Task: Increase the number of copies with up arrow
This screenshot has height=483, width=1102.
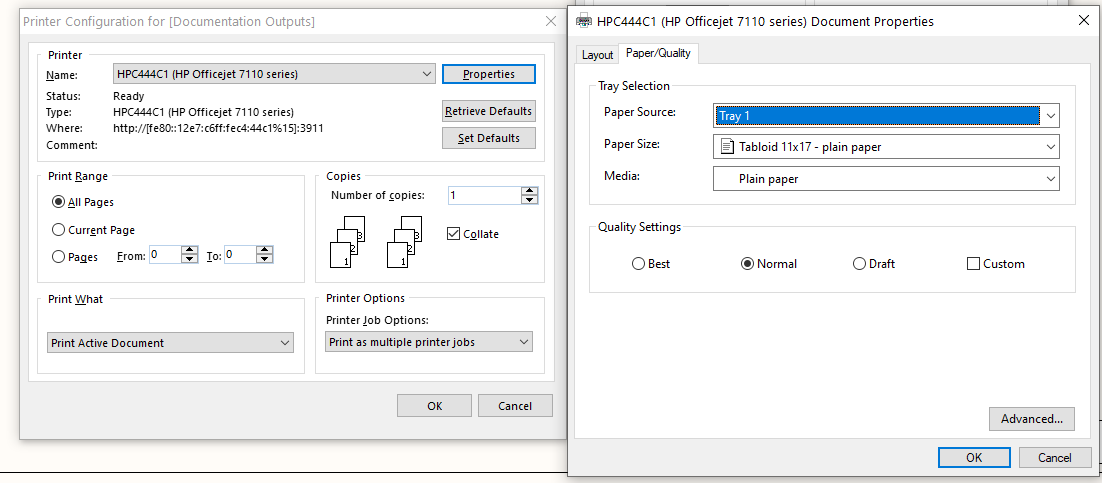Action: point(529,191)
